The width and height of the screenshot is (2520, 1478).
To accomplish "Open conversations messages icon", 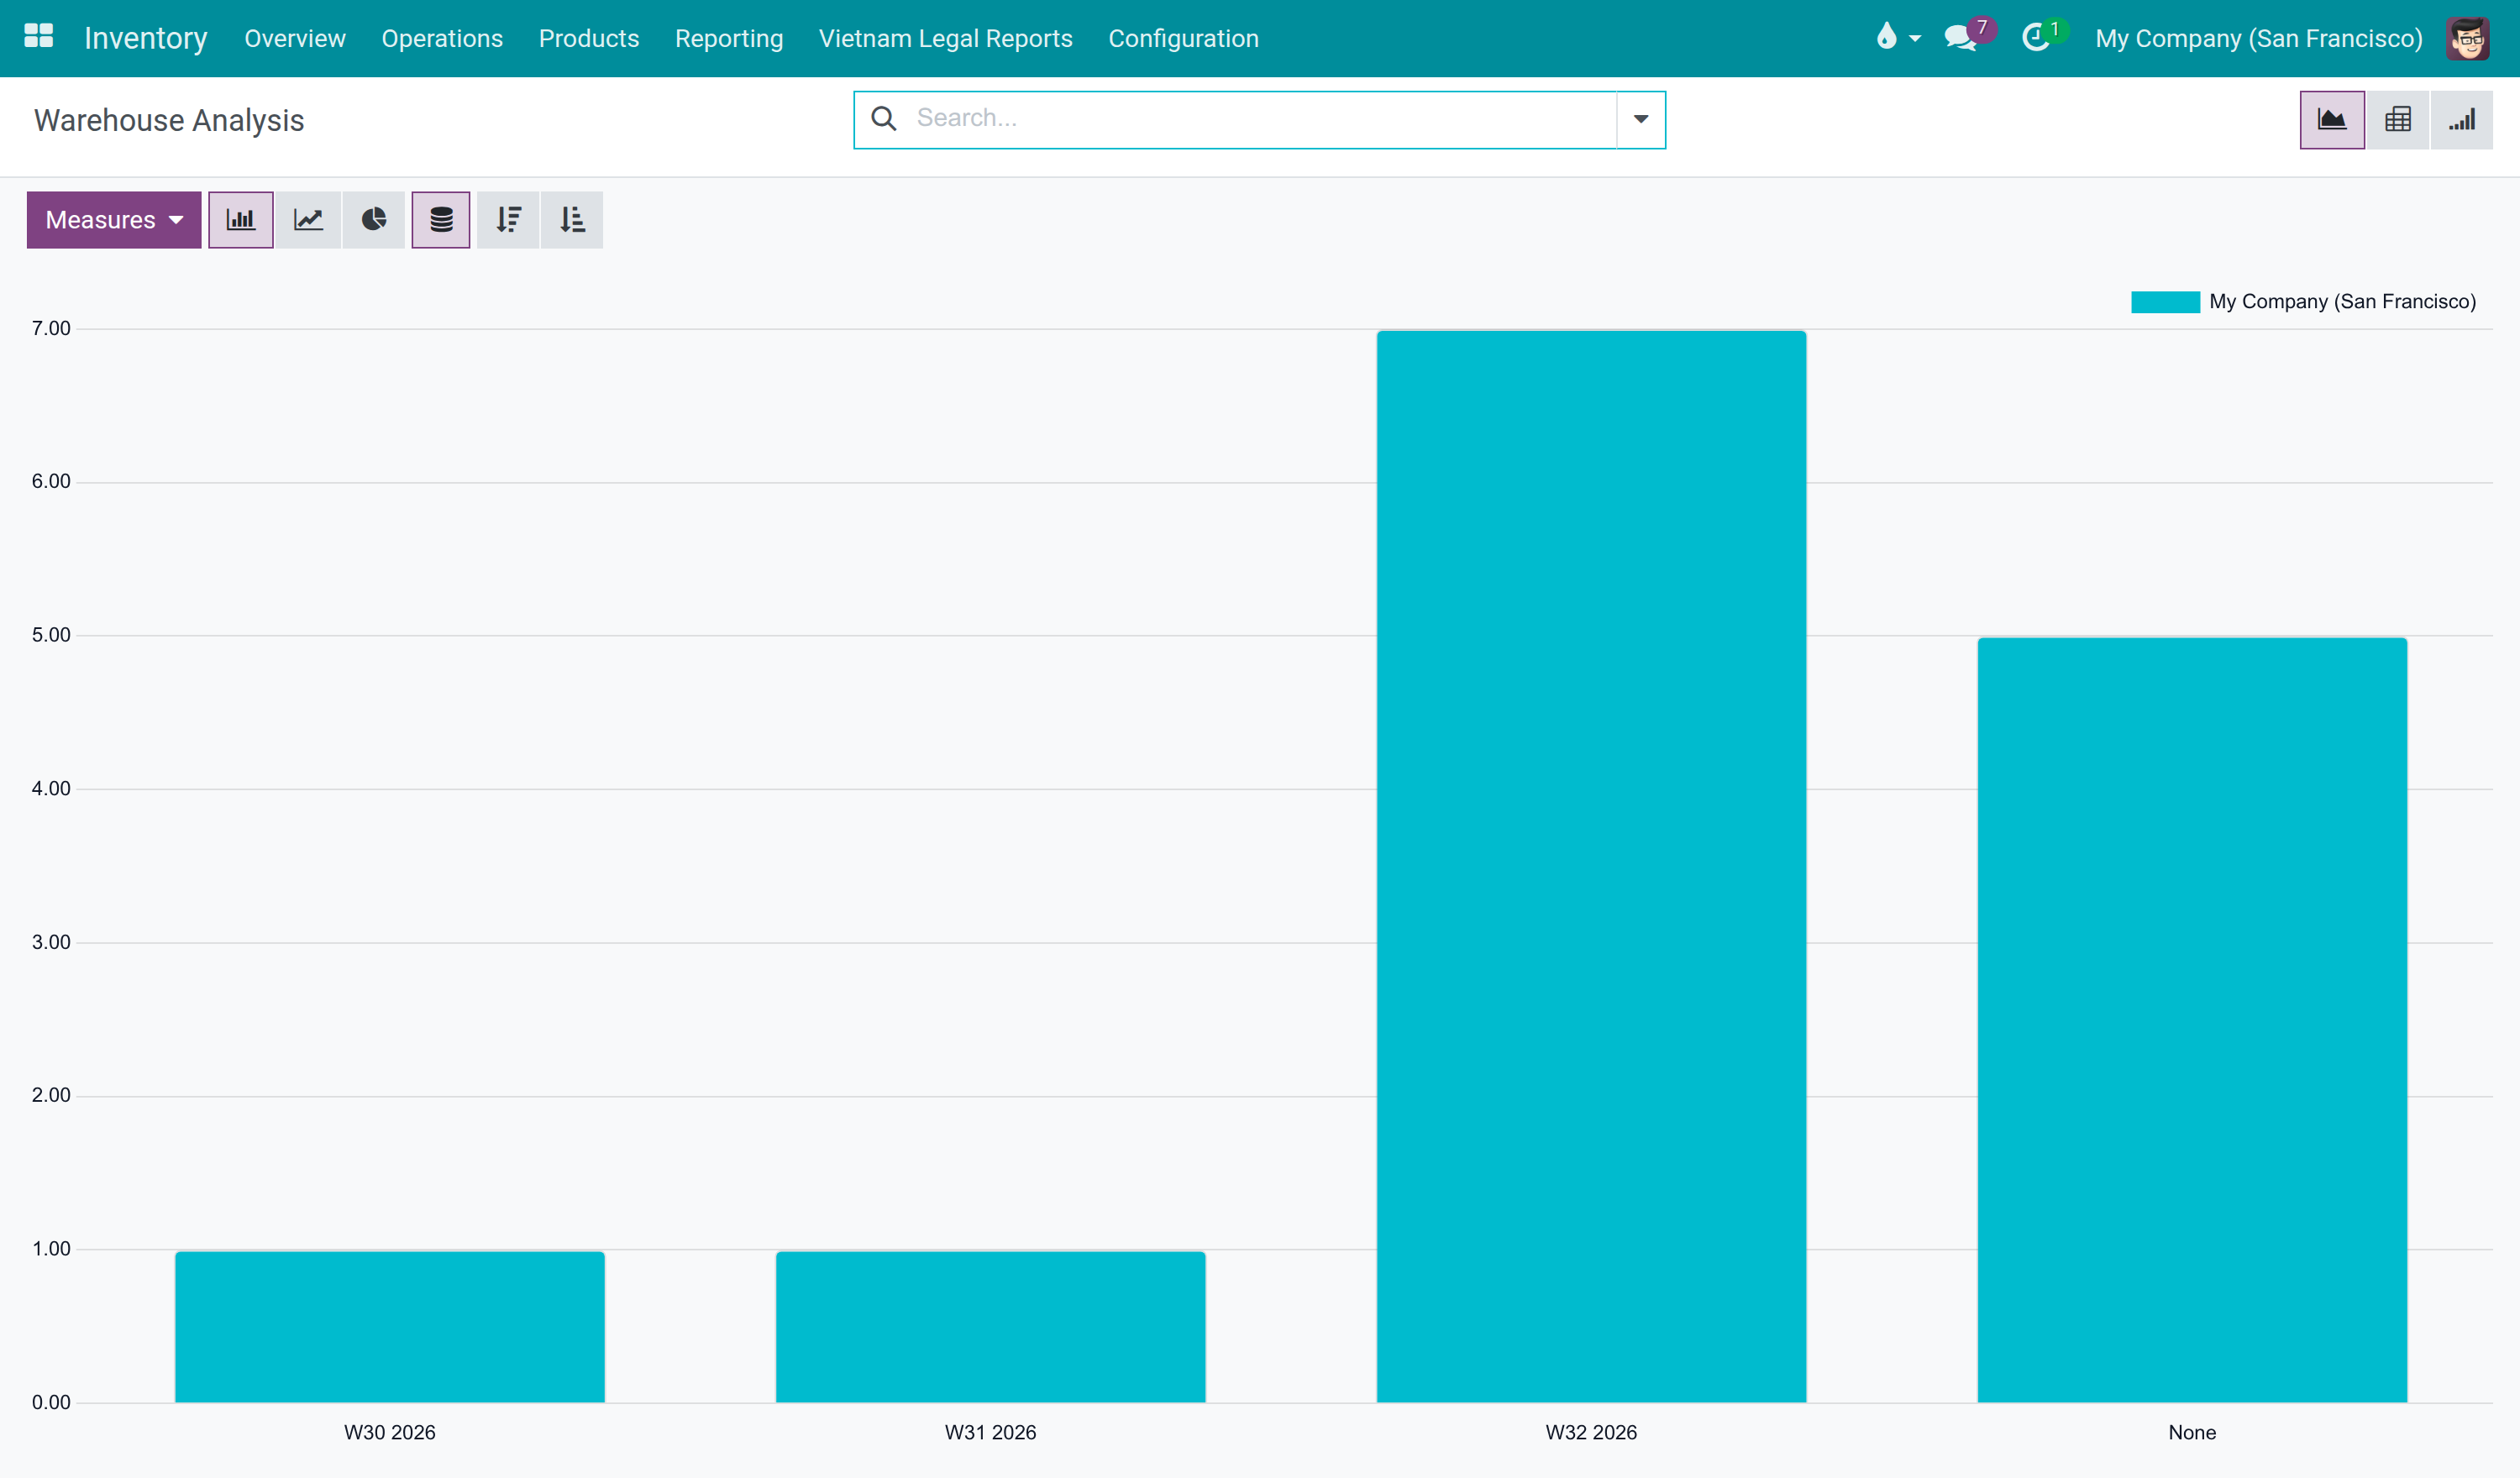I will tap(1963, 38).
